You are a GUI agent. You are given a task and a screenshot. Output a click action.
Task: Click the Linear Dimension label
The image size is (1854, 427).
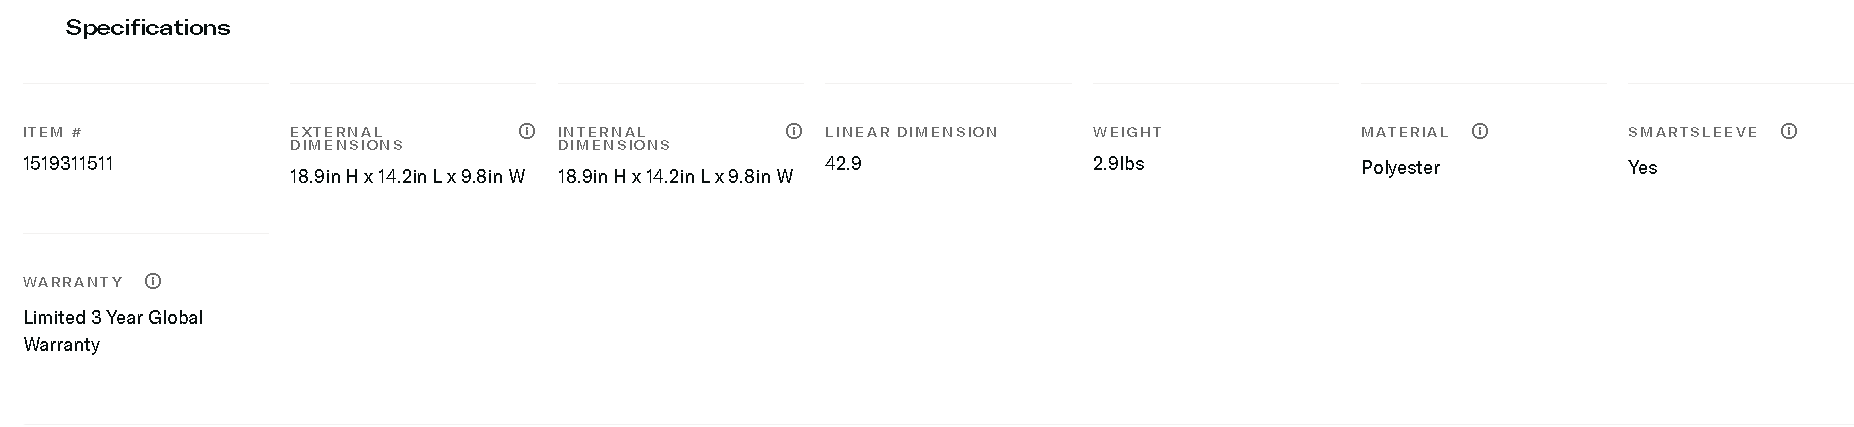[x=911, y=132]
